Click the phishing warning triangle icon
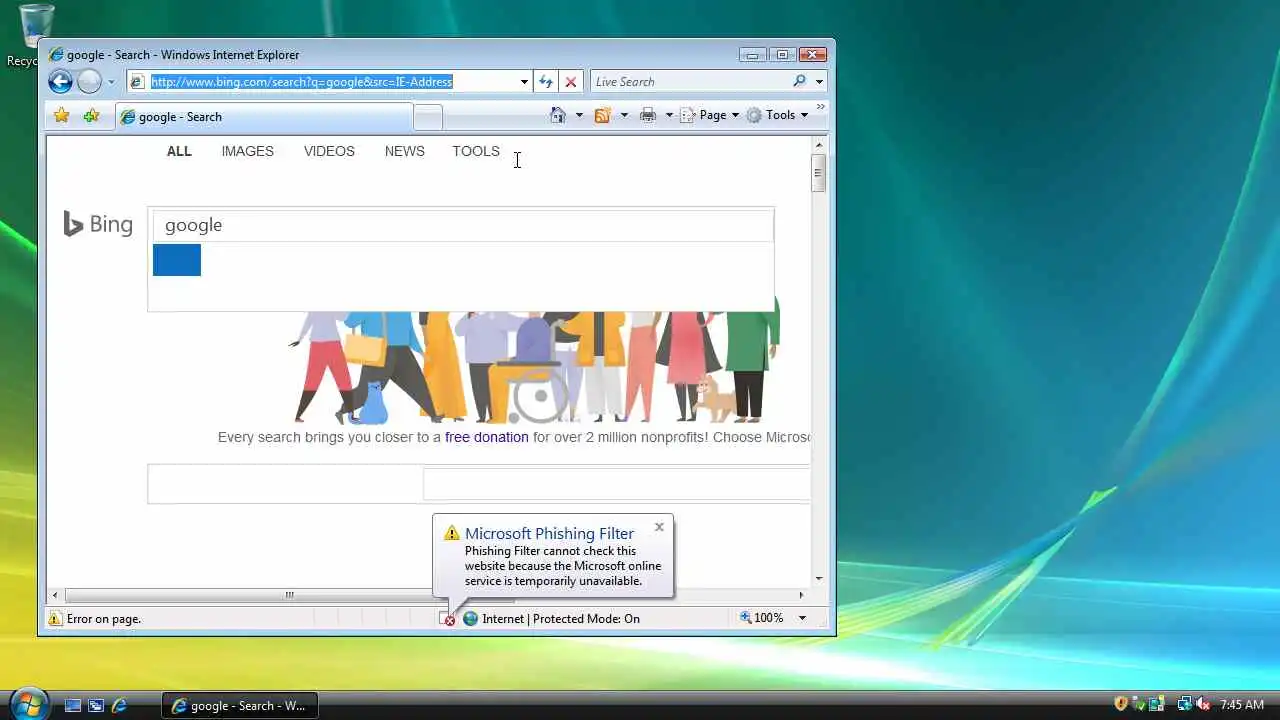The width and height of the screenshot is (1280, 720). [452, 533]
